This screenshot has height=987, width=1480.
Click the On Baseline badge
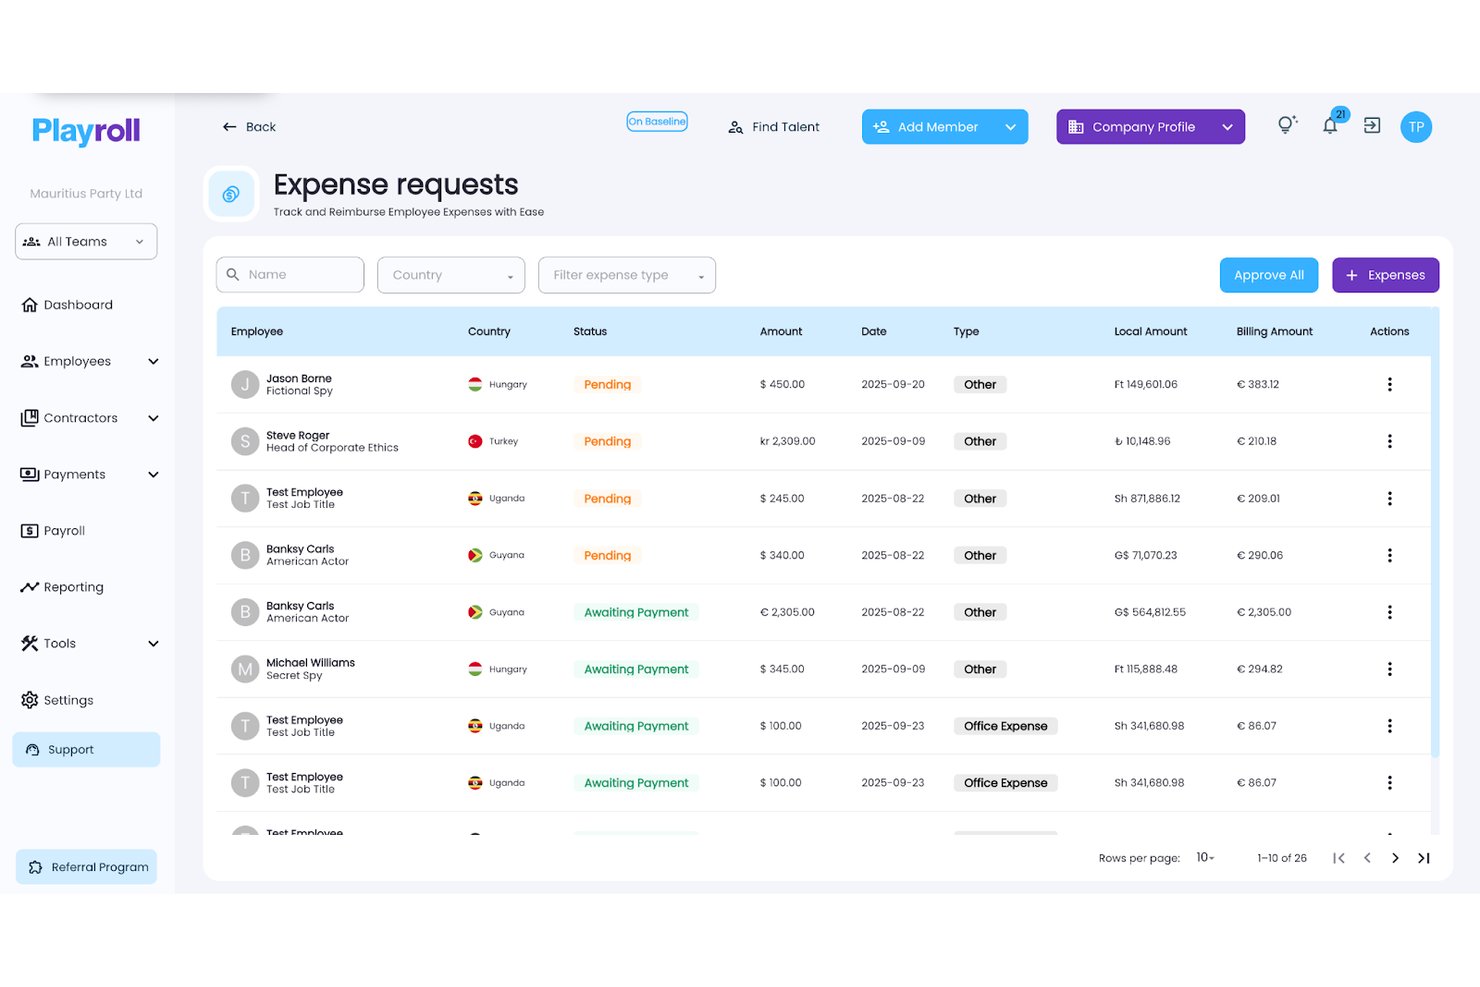657,122
